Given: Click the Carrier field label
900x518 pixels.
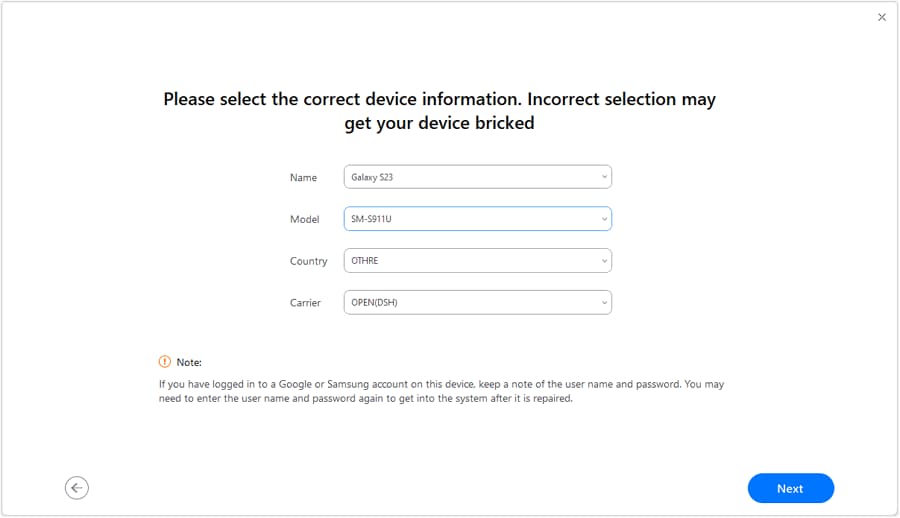Looking at the screenshot, I should point(305,303).
